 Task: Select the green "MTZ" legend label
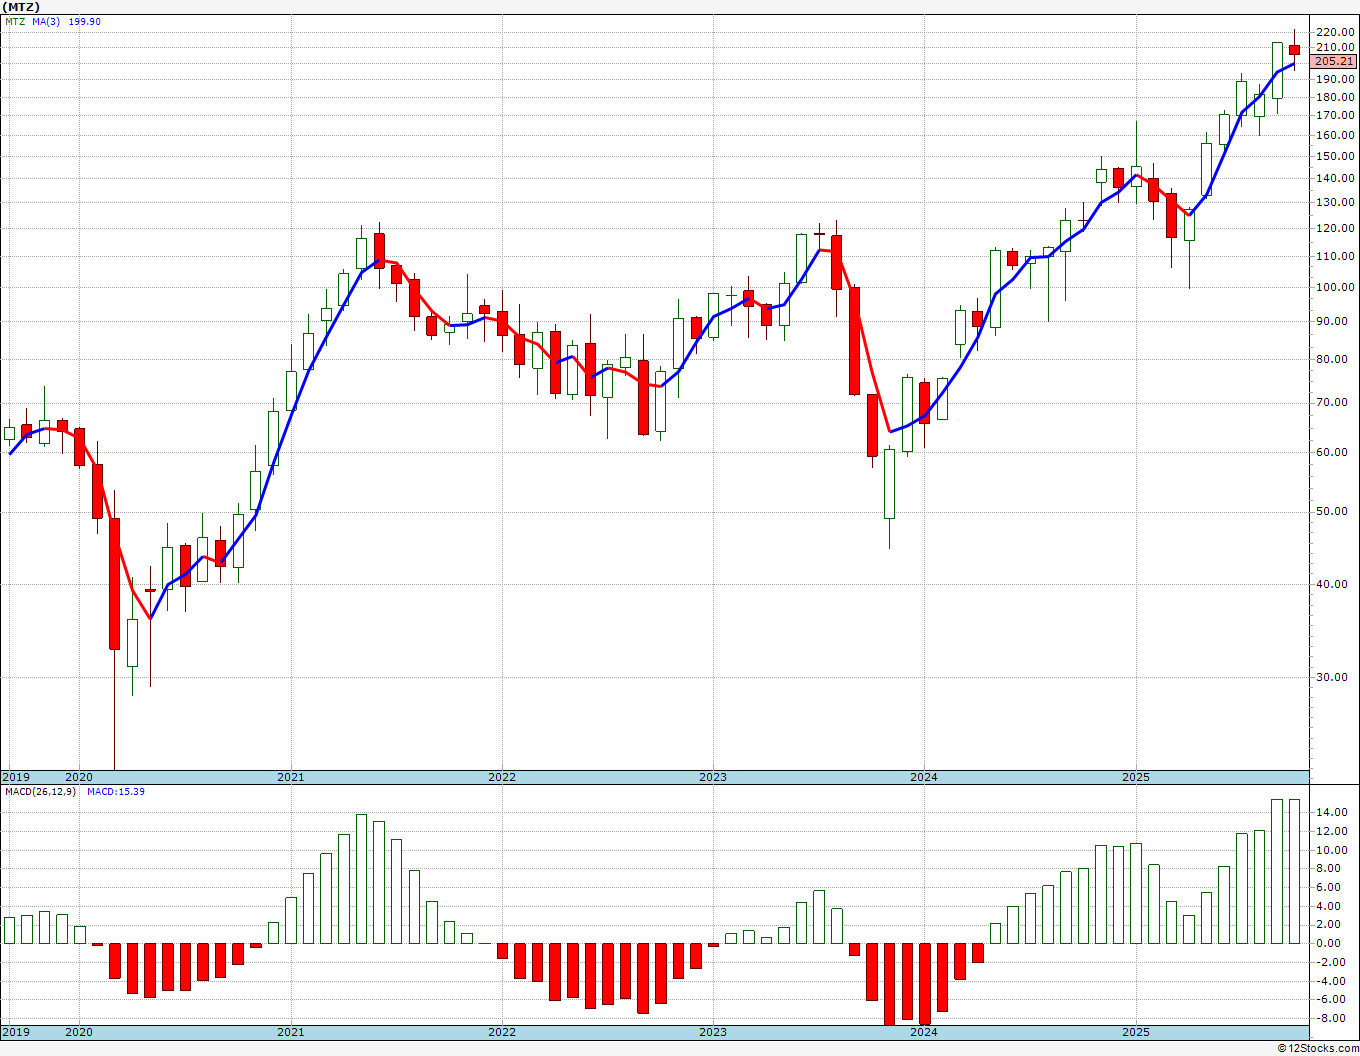14,21
